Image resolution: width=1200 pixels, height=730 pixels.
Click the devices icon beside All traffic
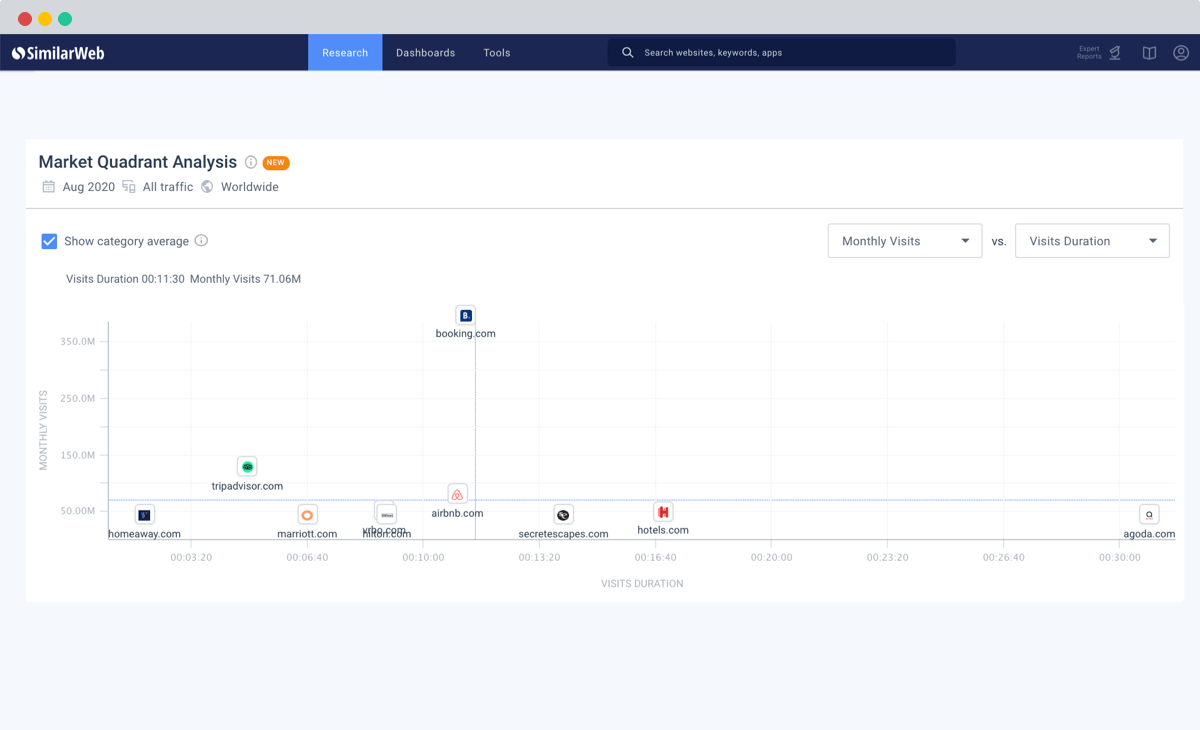point(129,187)
